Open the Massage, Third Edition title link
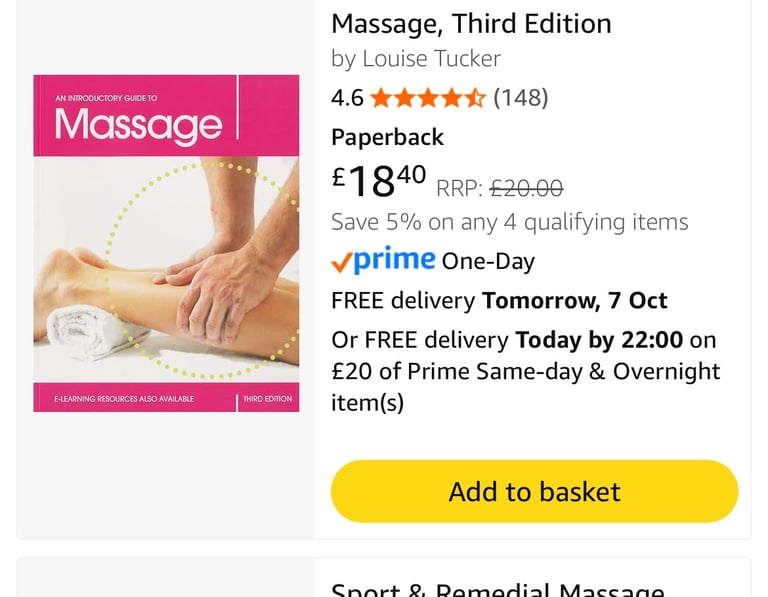This screenshot has width=768, height=597. pos(471,24)
